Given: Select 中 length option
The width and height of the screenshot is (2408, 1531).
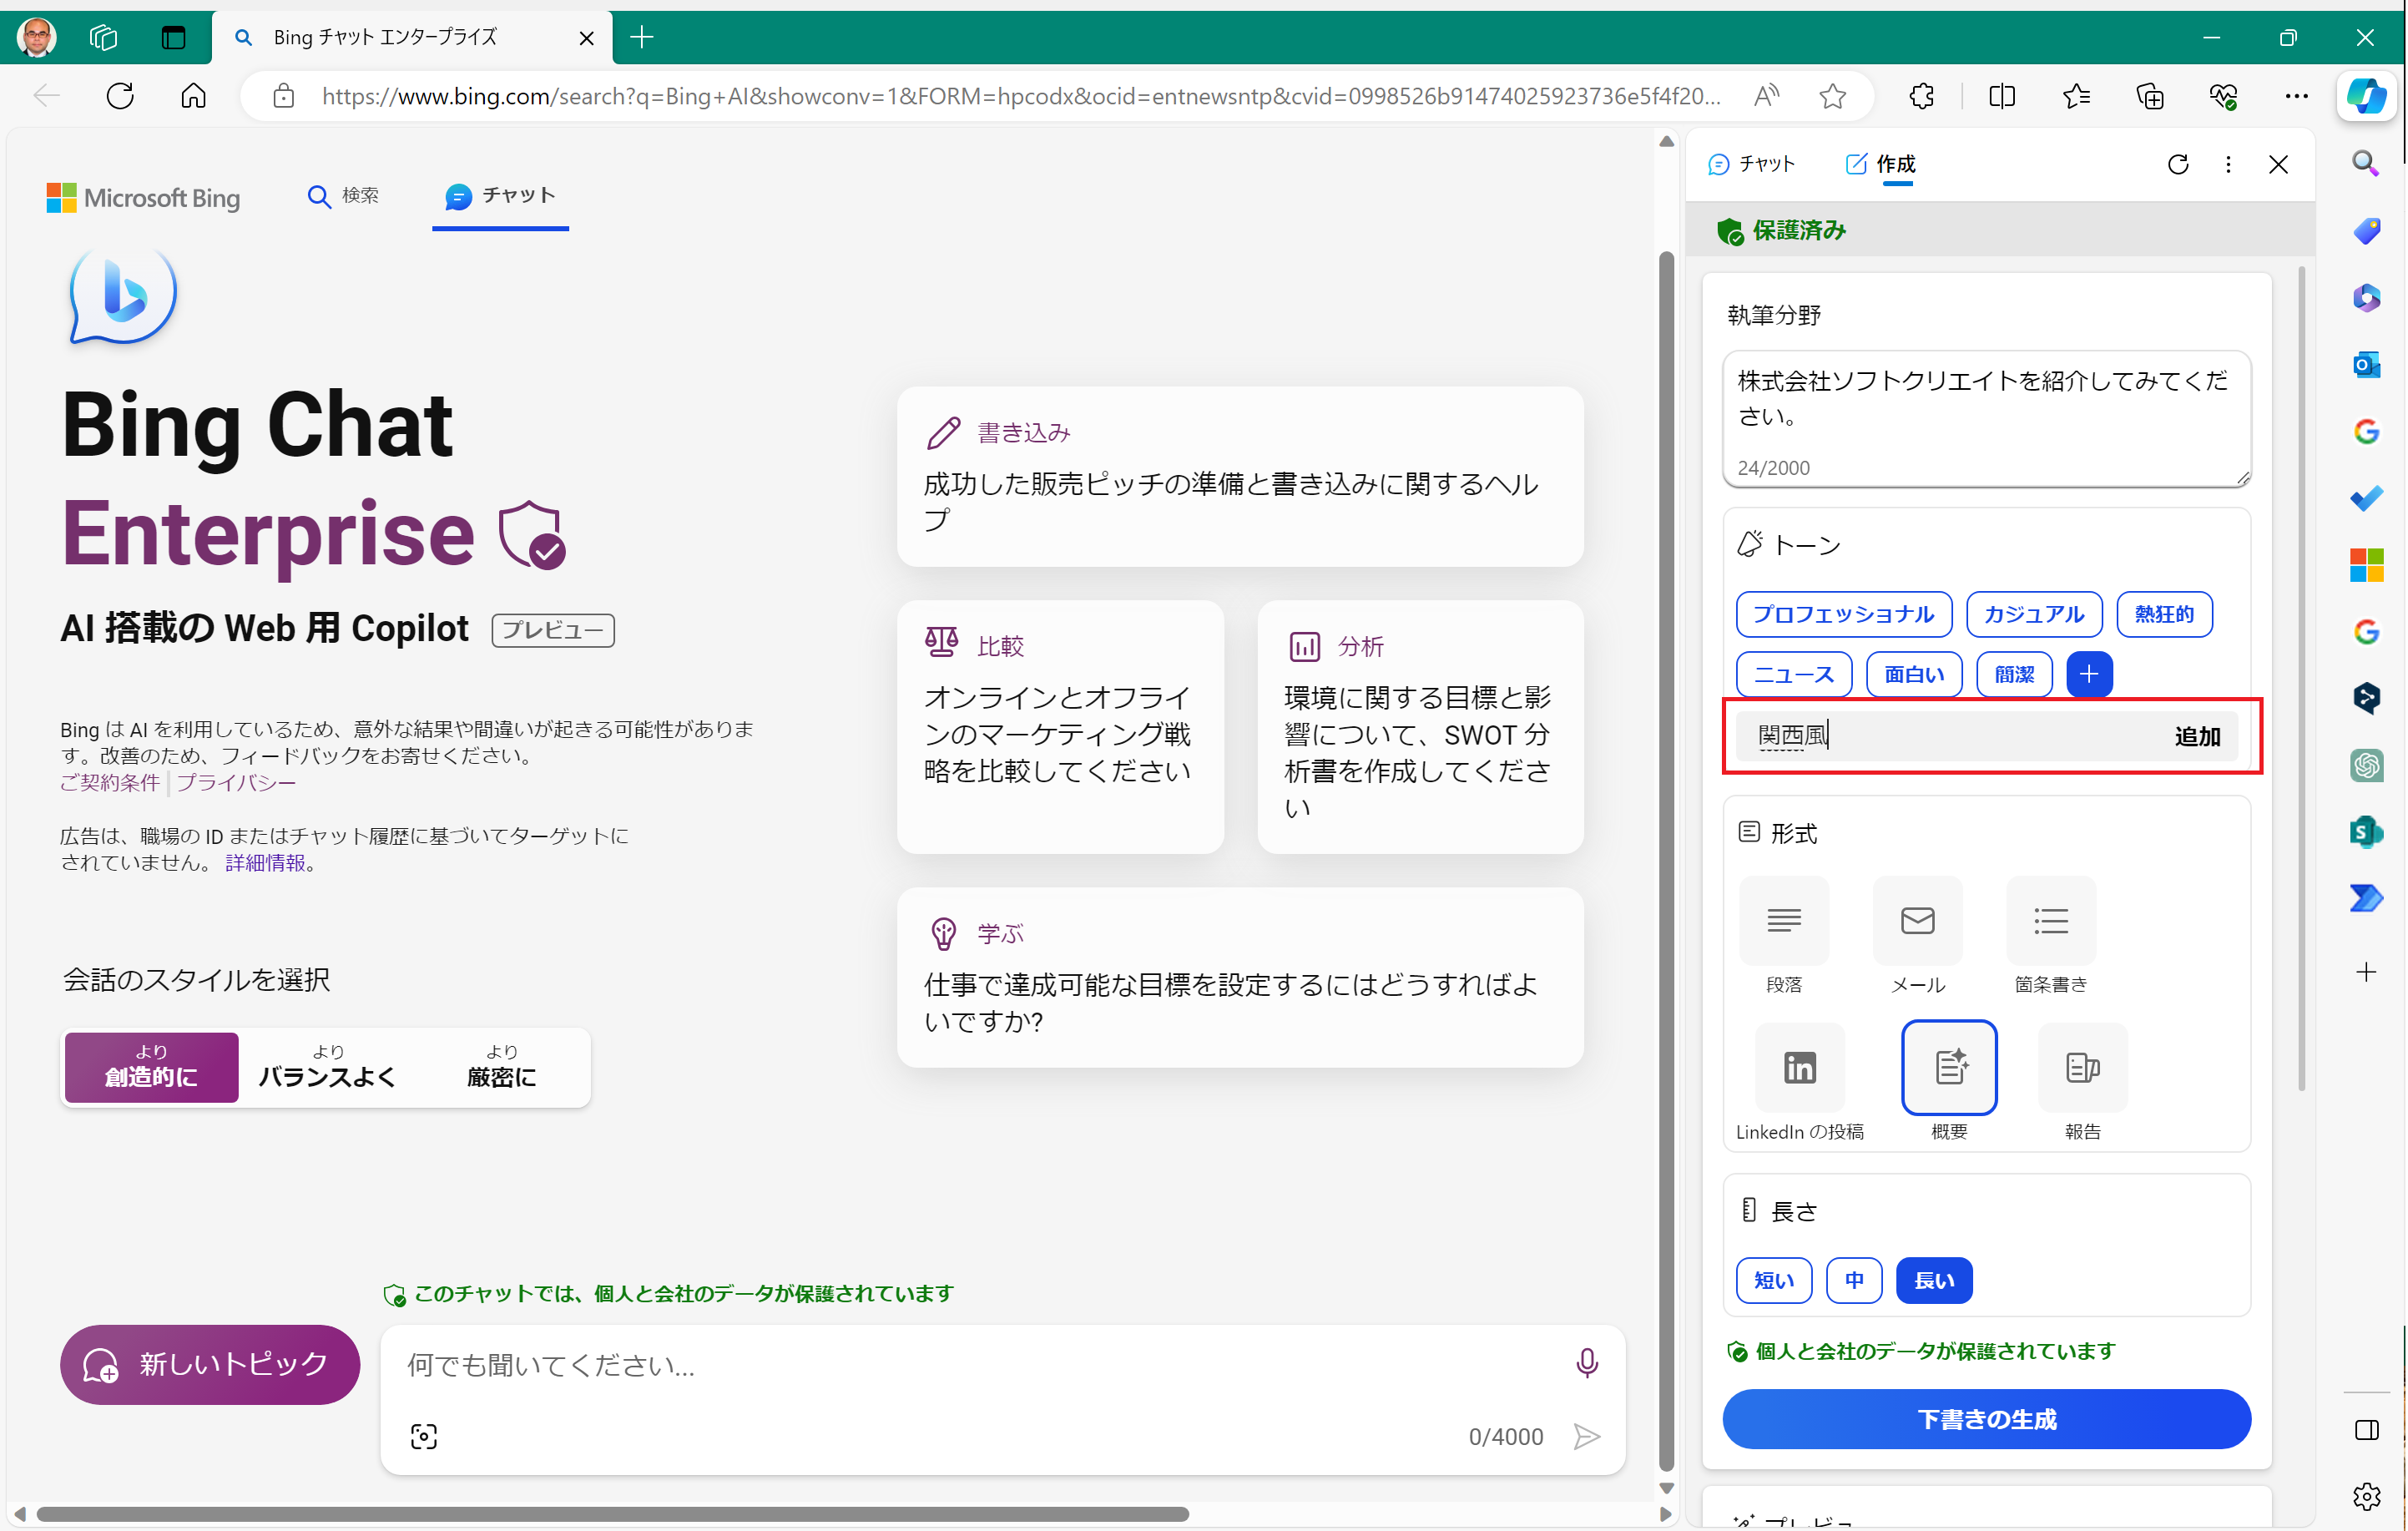Looking at the screenshot, I should (1854, 1280).
